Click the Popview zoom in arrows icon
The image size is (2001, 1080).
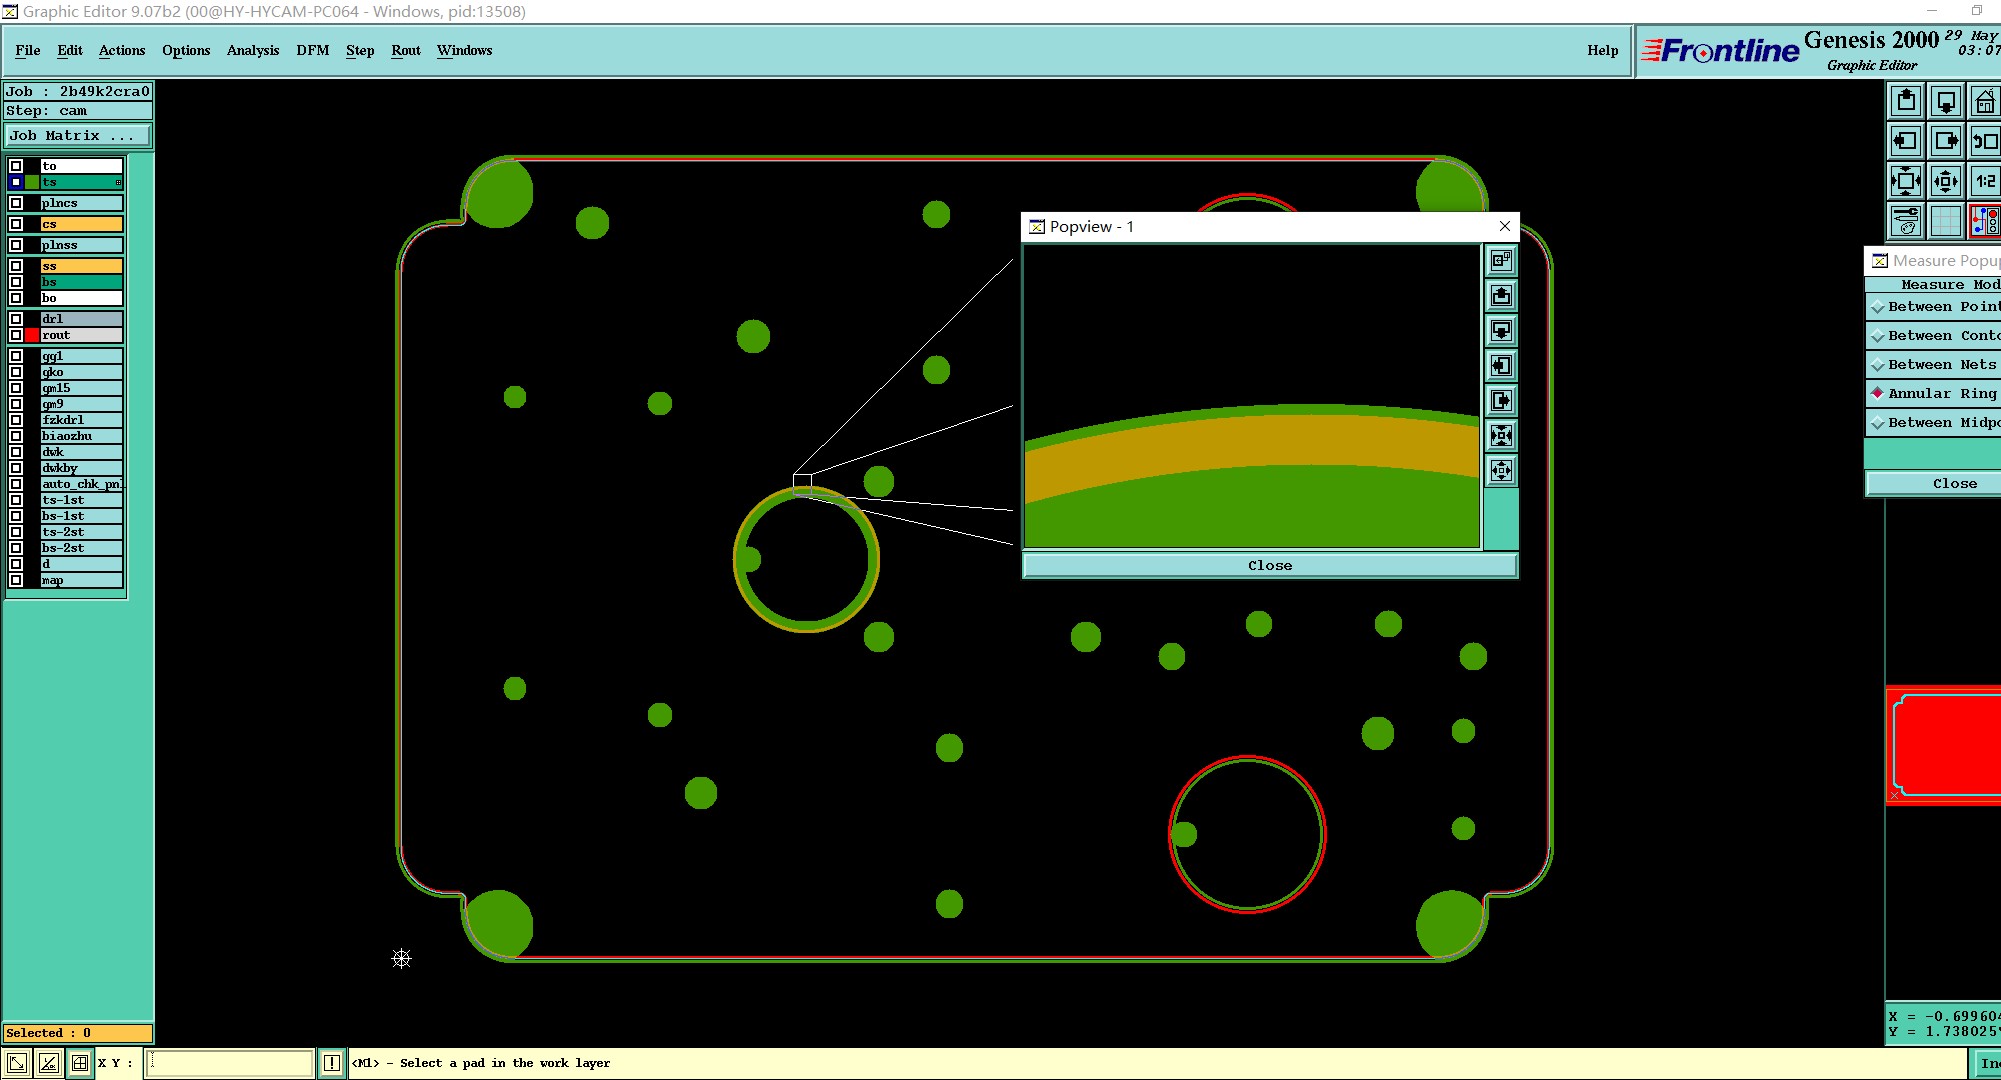pos(1501,436)
